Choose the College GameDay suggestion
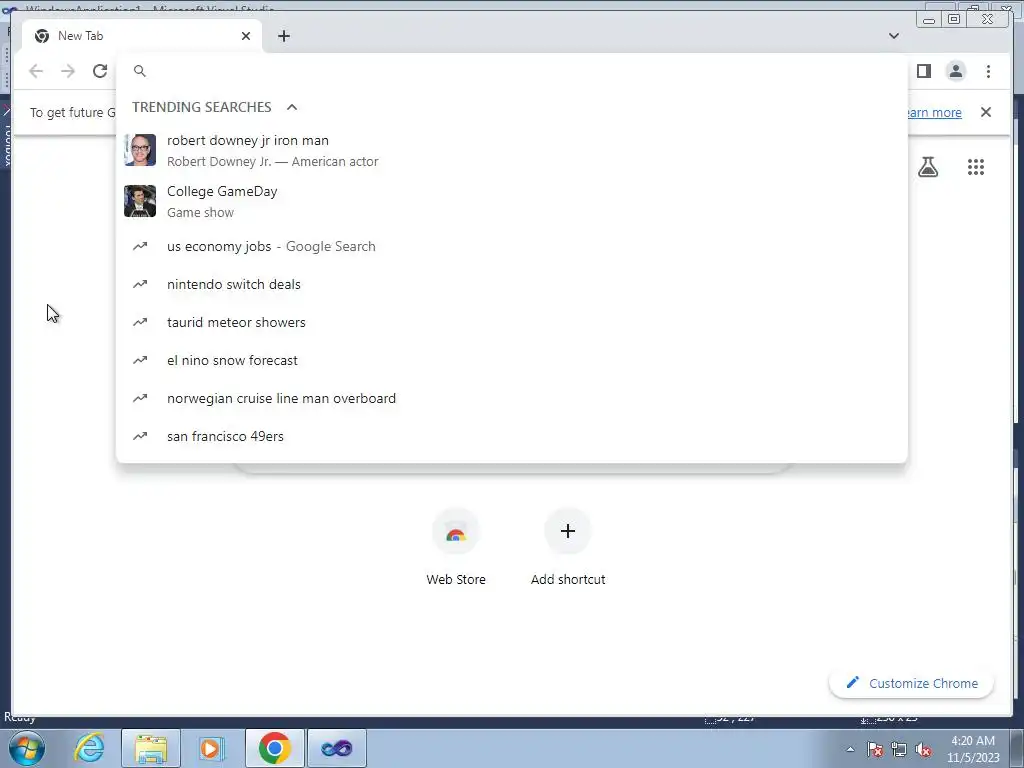The height and width of the screenshot is (768, 1024). point(511,201)
